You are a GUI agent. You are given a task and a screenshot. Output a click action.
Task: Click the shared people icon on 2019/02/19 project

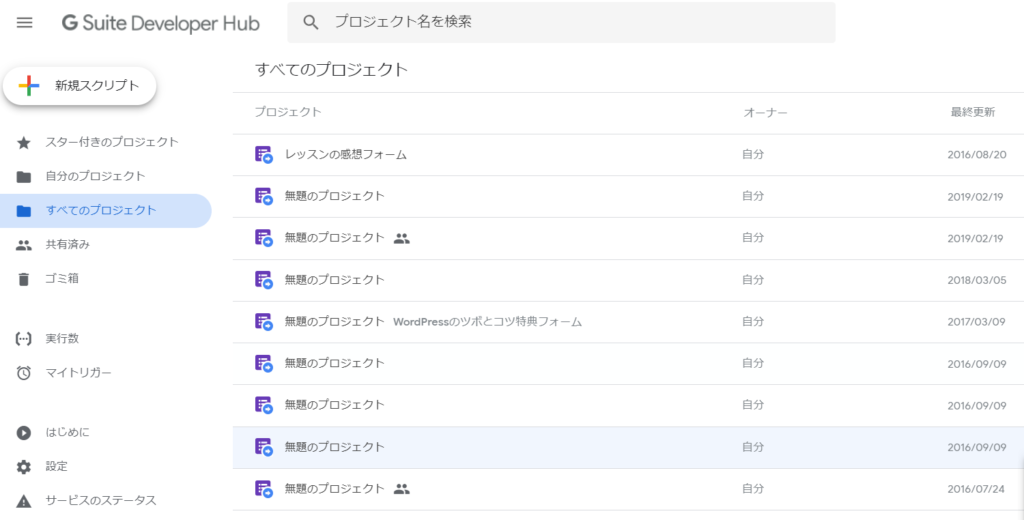[402, 238]
